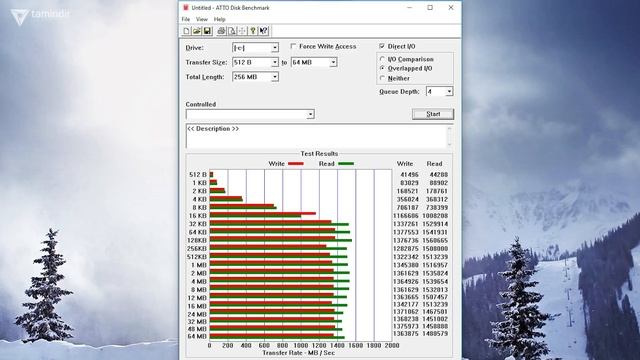The height and width of the screenshot is (360, 640).
Task: Open the Drive dropdown
Action: tap(275, 48)
